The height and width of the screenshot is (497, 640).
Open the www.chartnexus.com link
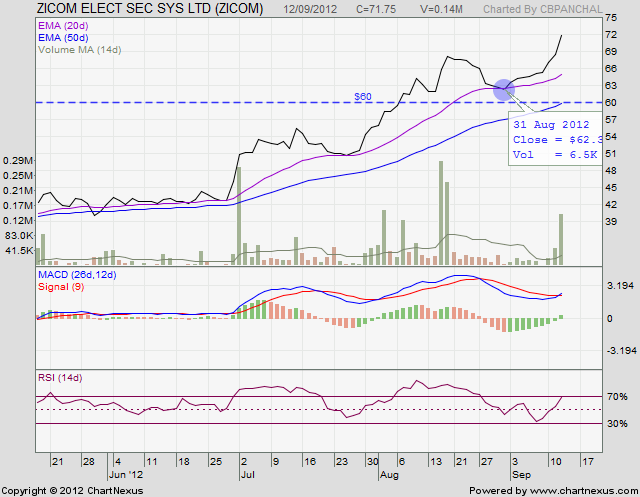584,490
